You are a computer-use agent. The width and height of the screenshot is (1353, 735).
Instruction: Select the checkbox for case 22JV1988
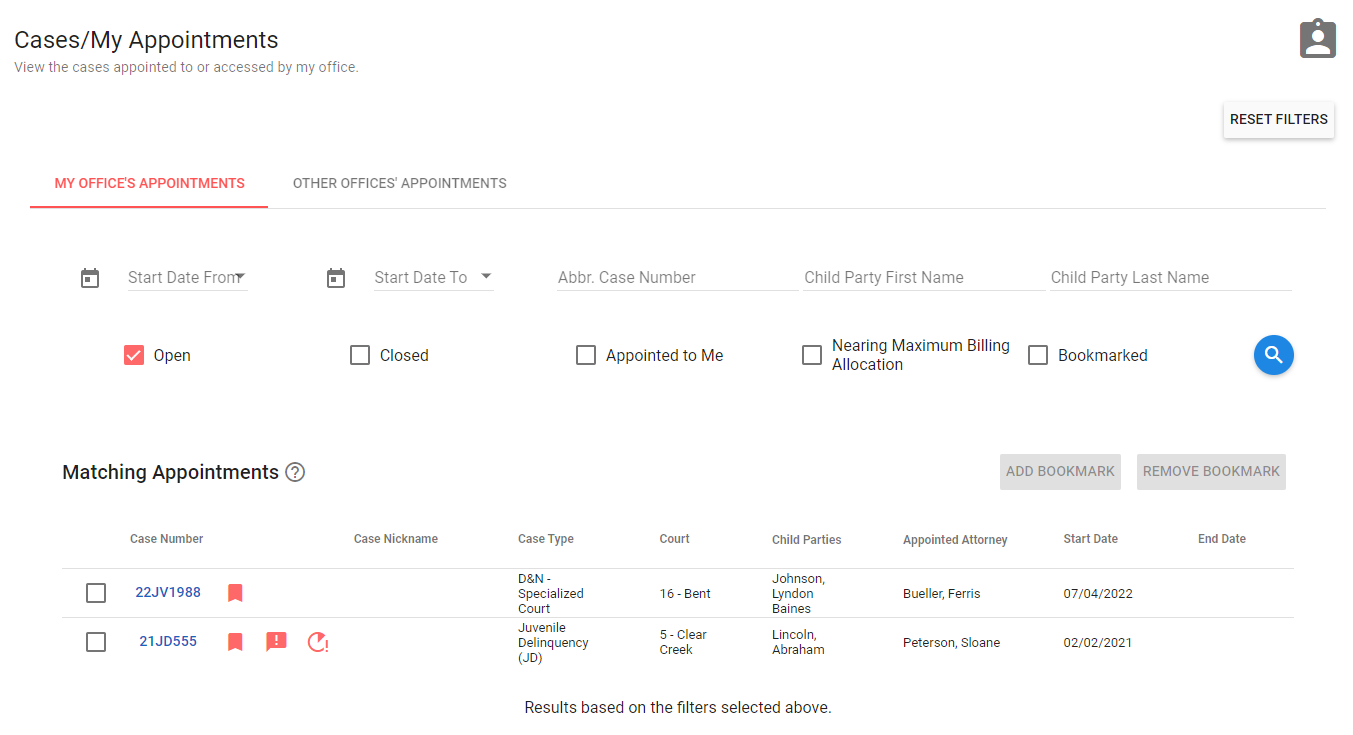point(95,592)
